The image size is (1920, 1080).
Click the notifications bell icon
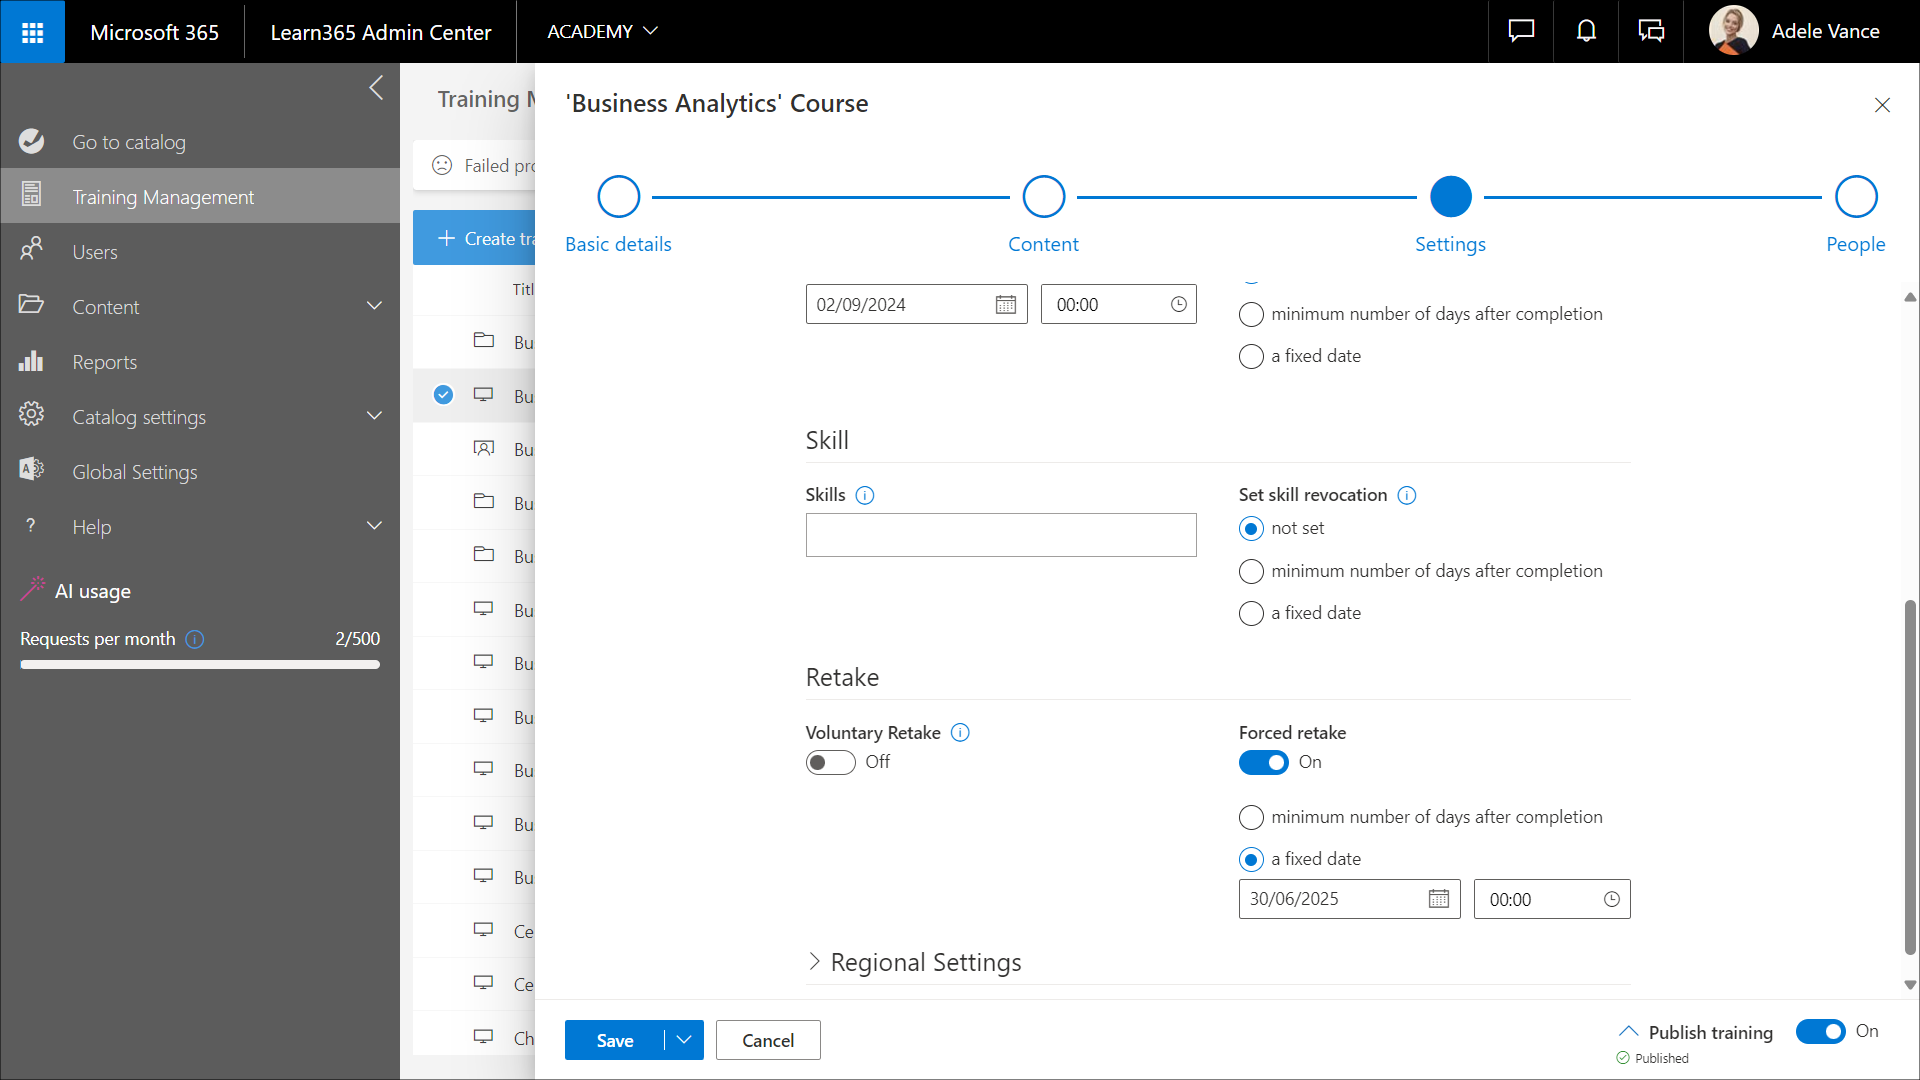point(1586,32)
